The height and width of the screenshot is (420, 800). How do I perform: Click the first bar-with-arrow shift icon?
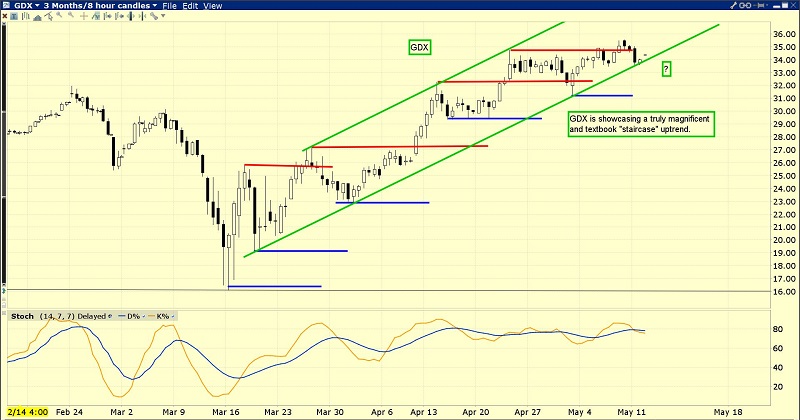click(108, 16)
